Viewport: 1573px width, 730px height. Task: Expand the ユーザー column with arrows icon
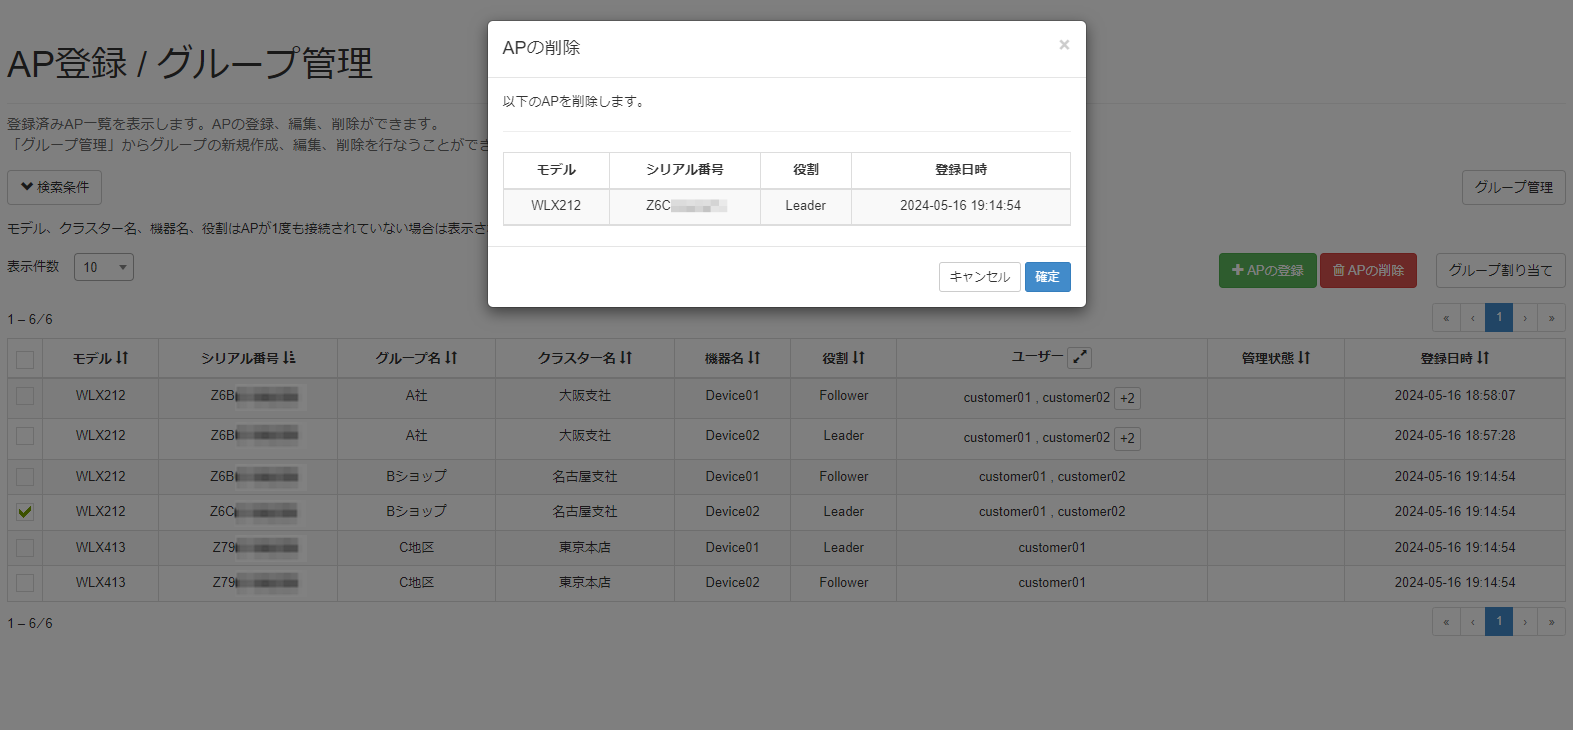coord(1079,357)
